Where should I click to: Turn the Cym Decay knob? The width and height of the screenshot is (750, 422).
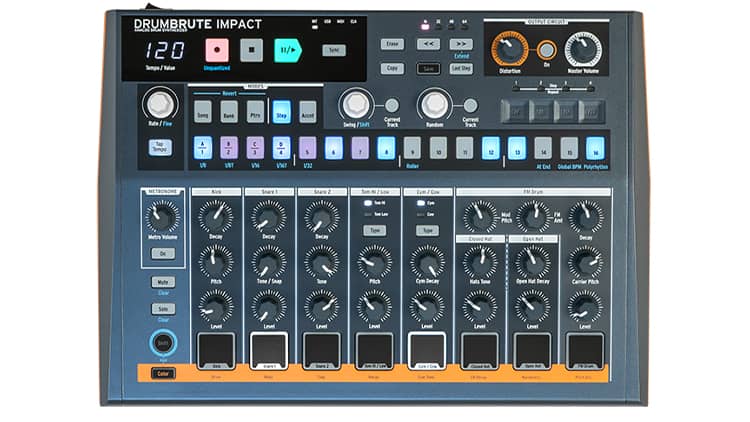tap(427, 261)
